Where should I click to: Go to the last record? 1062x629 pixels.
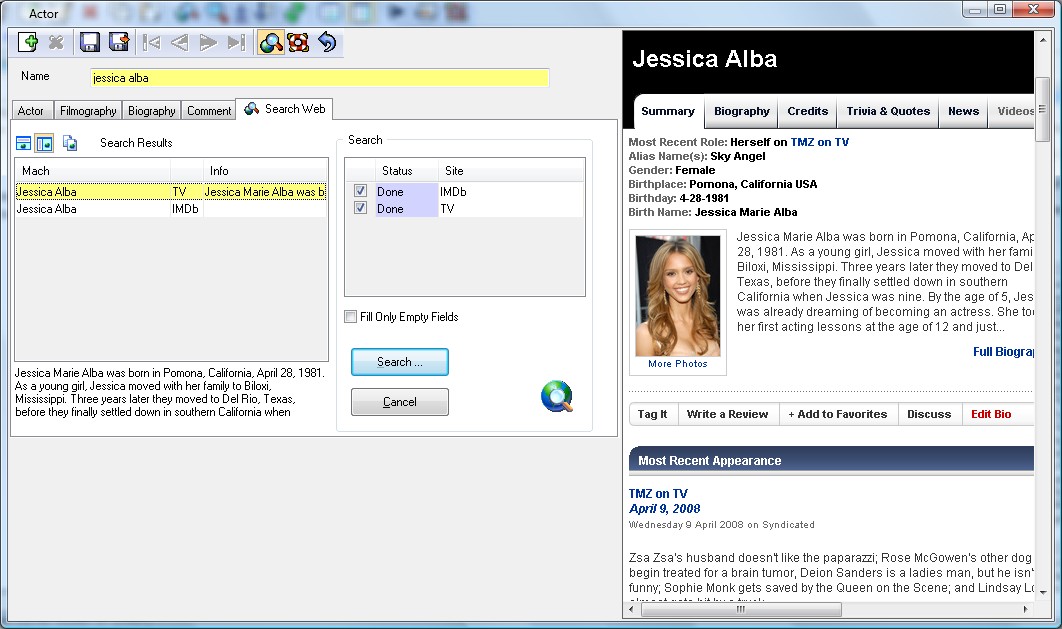point(236,43)
